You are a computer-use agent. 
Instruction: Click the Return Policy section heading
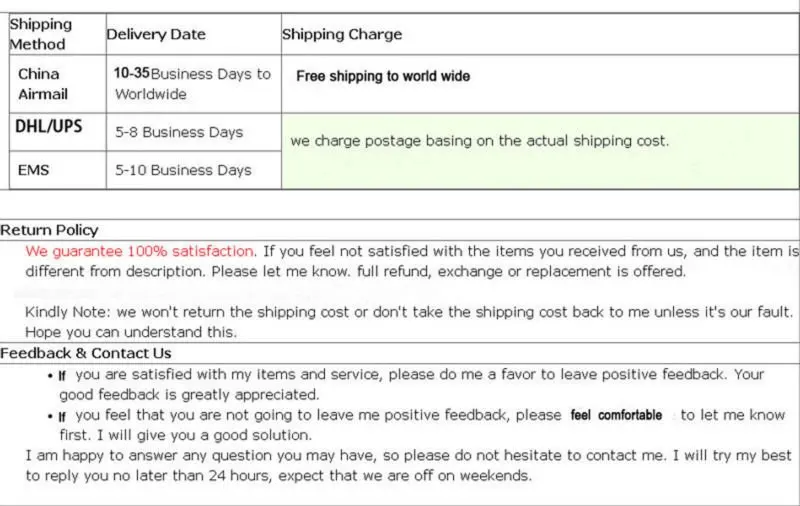pos(49,230)
